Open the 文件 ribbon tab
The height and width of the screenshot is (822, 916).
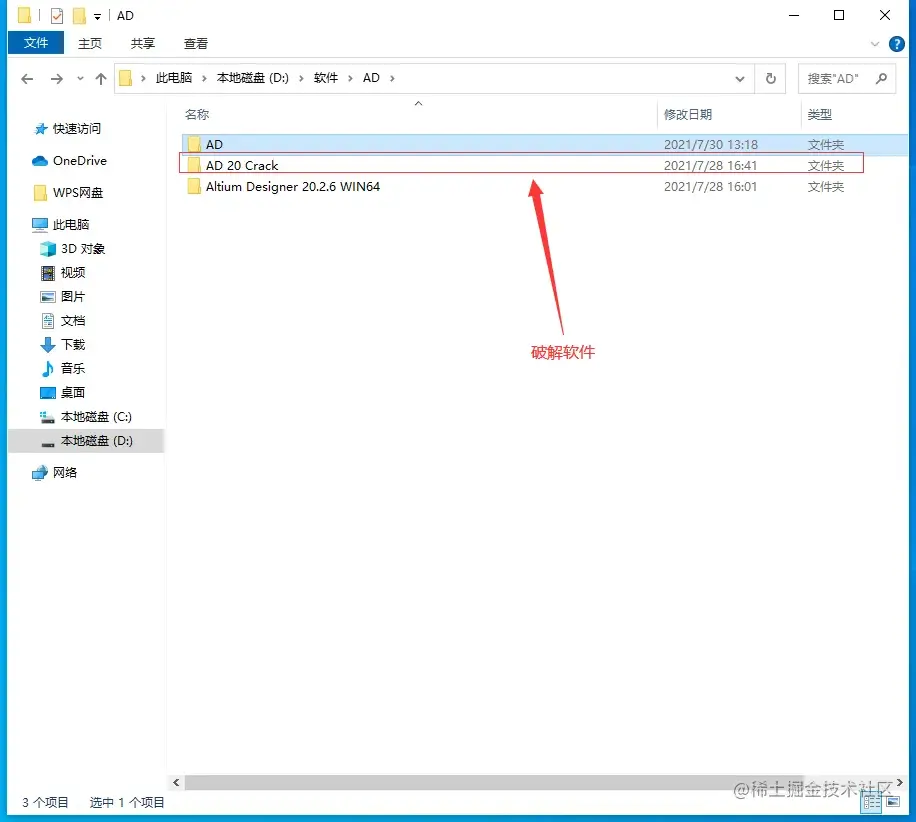(36, 43)
